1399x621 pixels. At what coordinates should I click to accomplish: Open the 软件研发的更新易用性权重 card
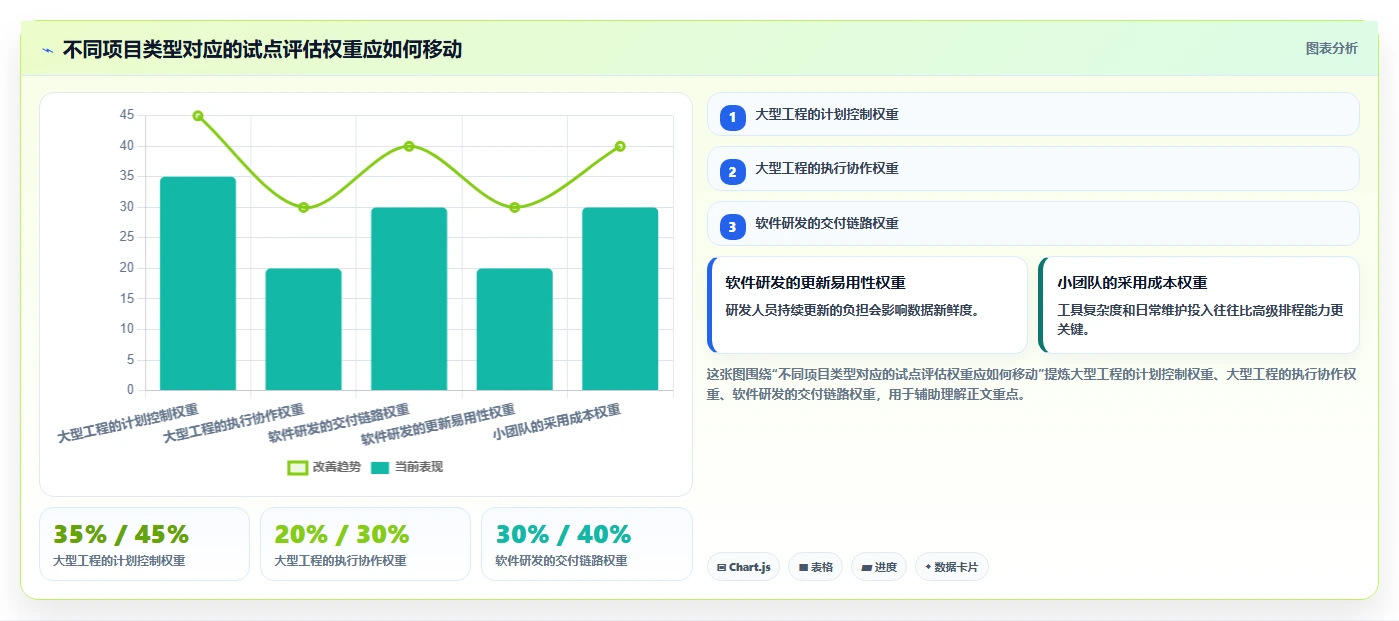point(867,305)
